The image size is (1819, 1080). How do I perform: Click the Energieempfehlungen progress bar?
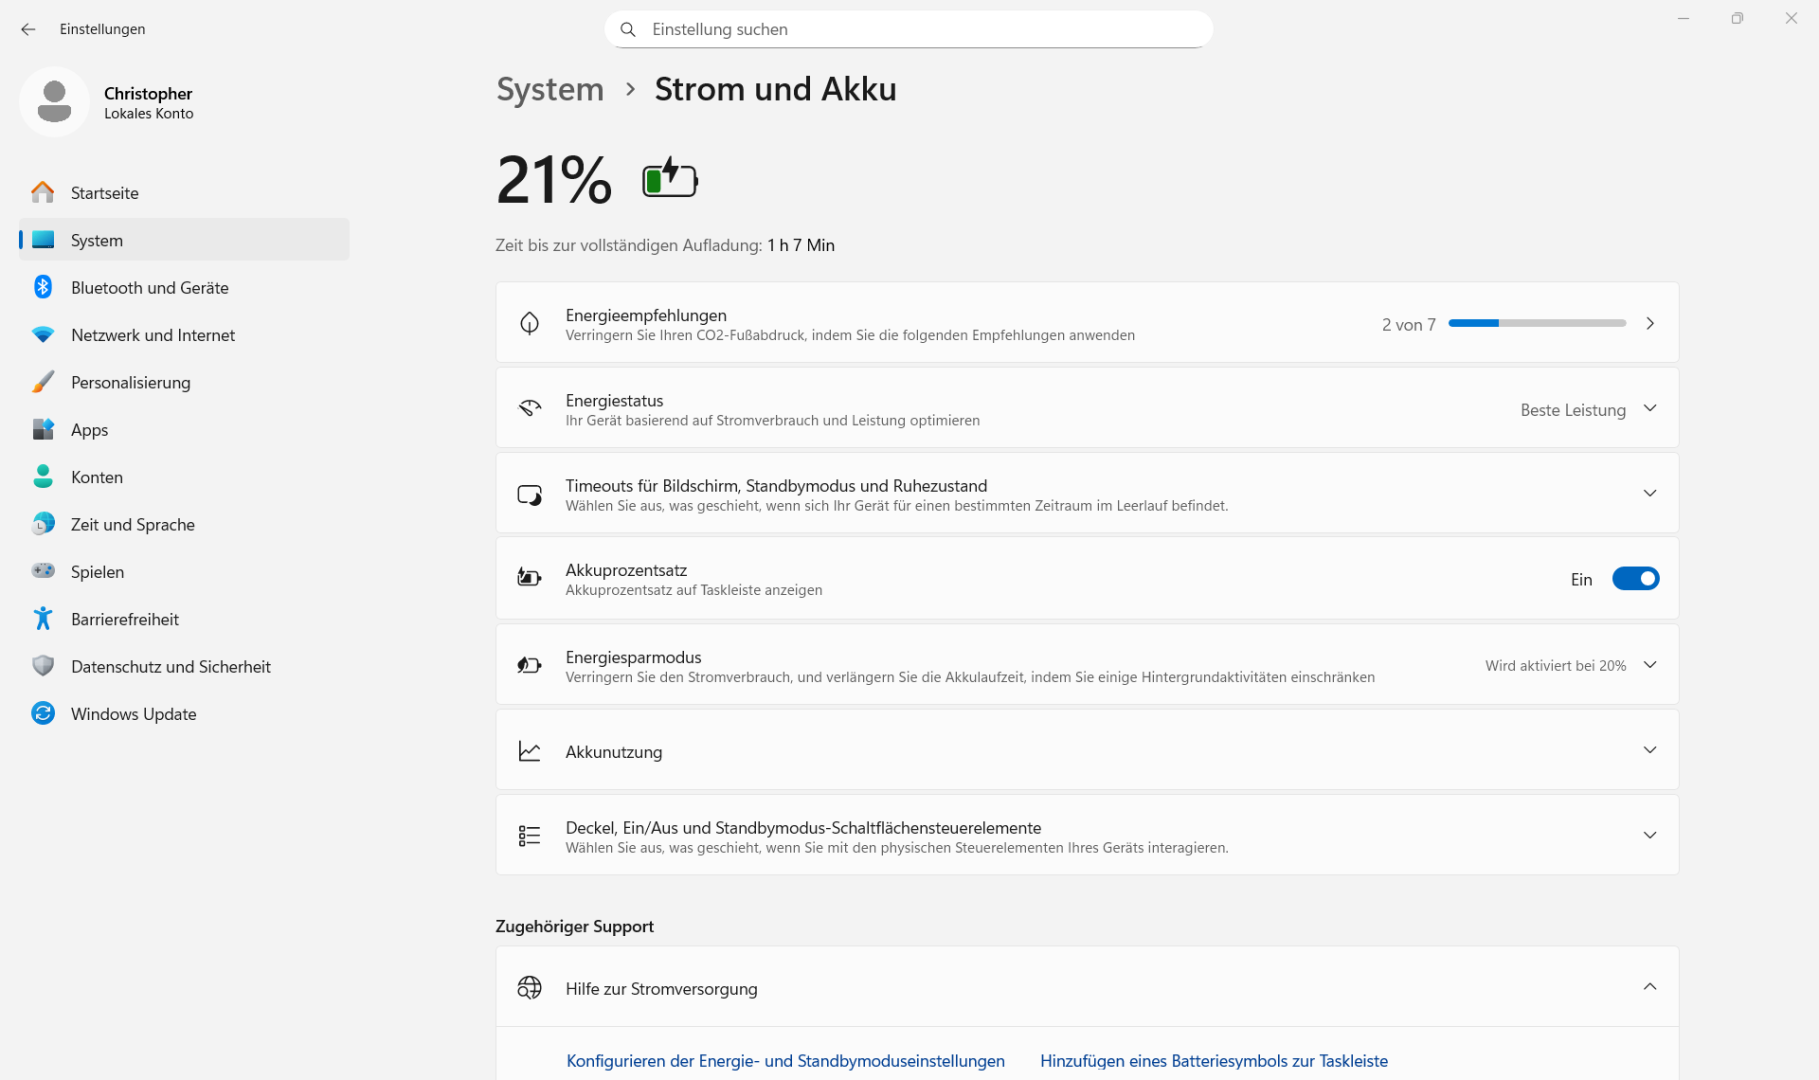click(1536, 323)
